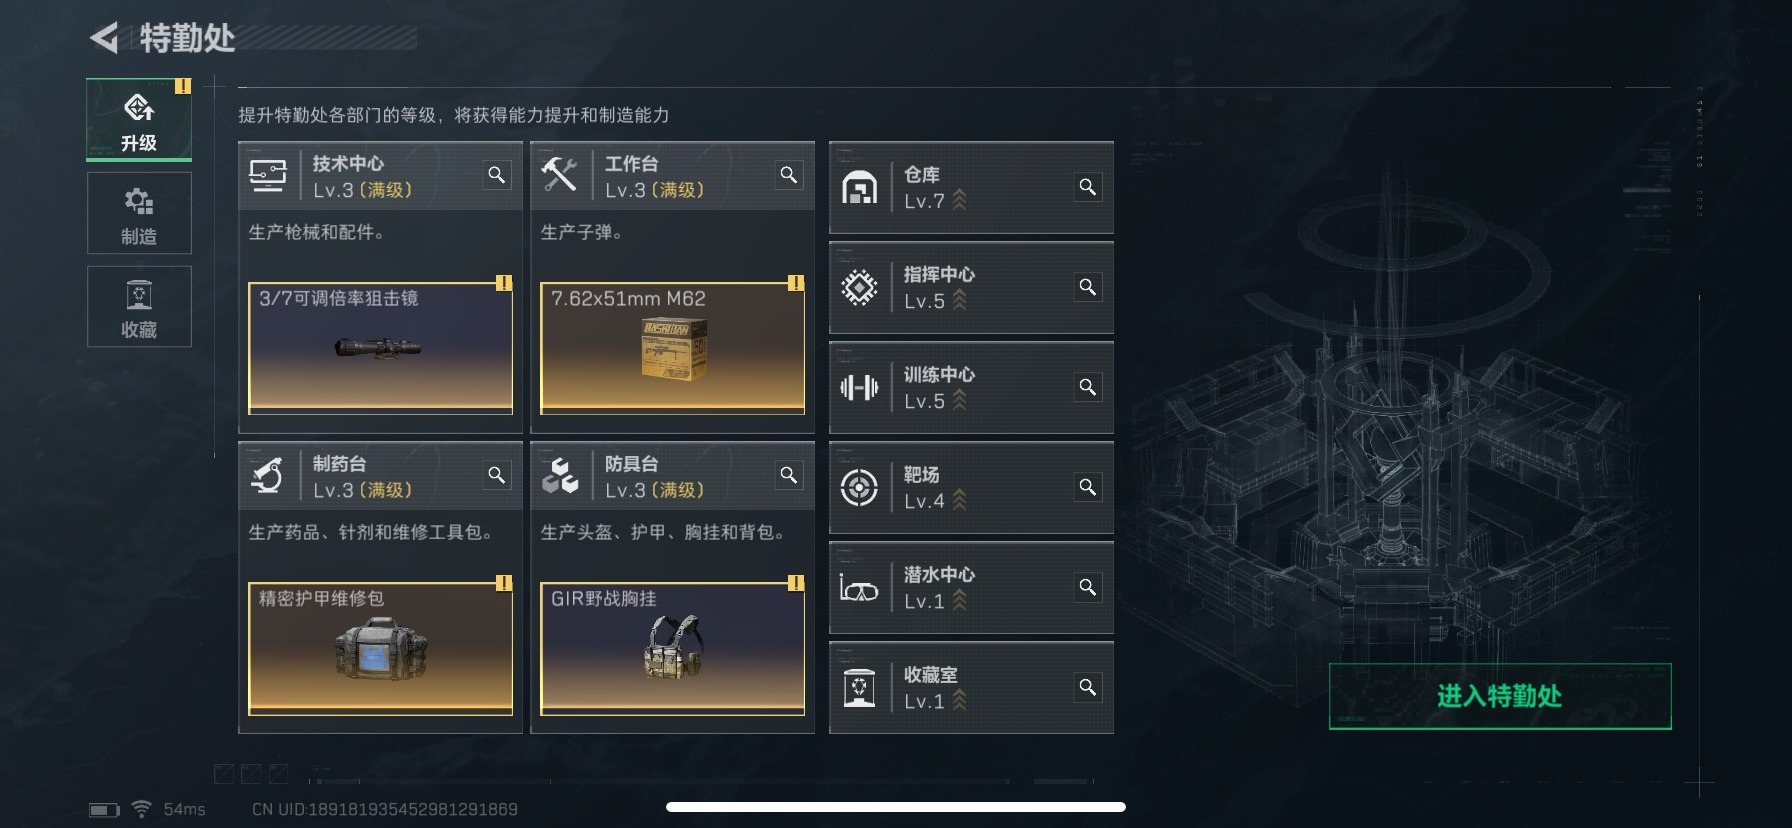Screen dimensions: 1792x828
Task: Select the 3/7可调倍率狙击镜 item card
Action: (x=380, y=348)
